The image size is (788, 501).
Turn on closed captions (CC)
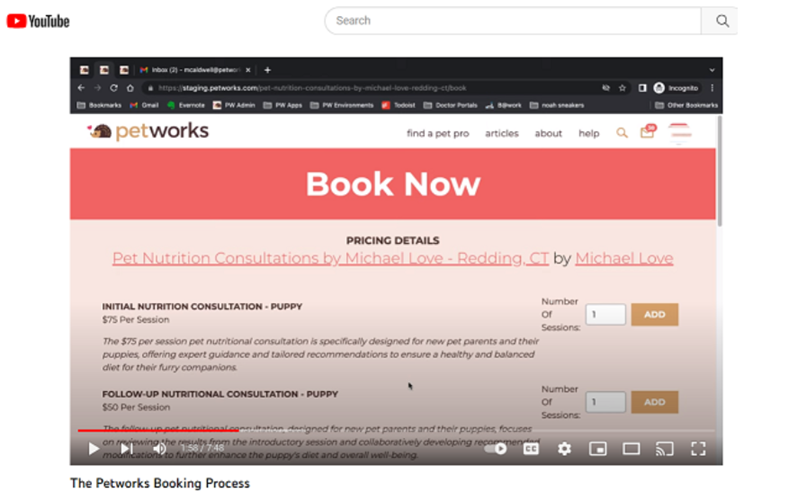coord(531,448)
